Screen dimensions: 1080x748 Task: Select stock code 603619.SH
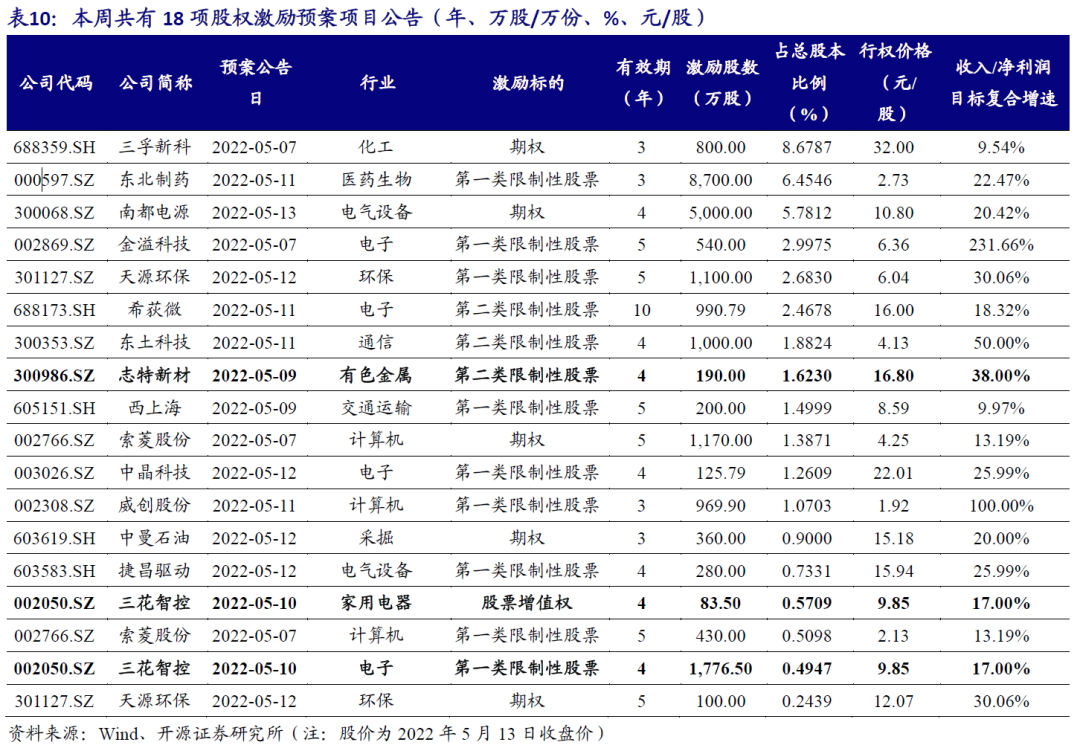54,539
